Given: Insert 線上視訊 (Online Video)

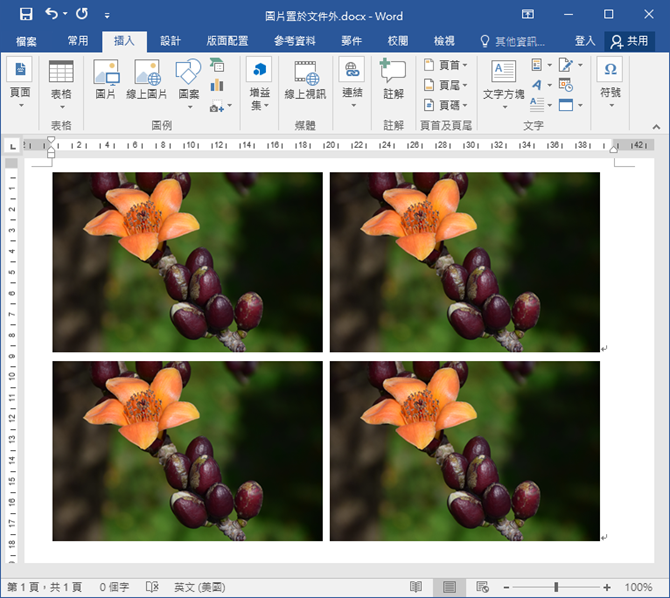Looking at the screenshot, I should tap(305, 80).
